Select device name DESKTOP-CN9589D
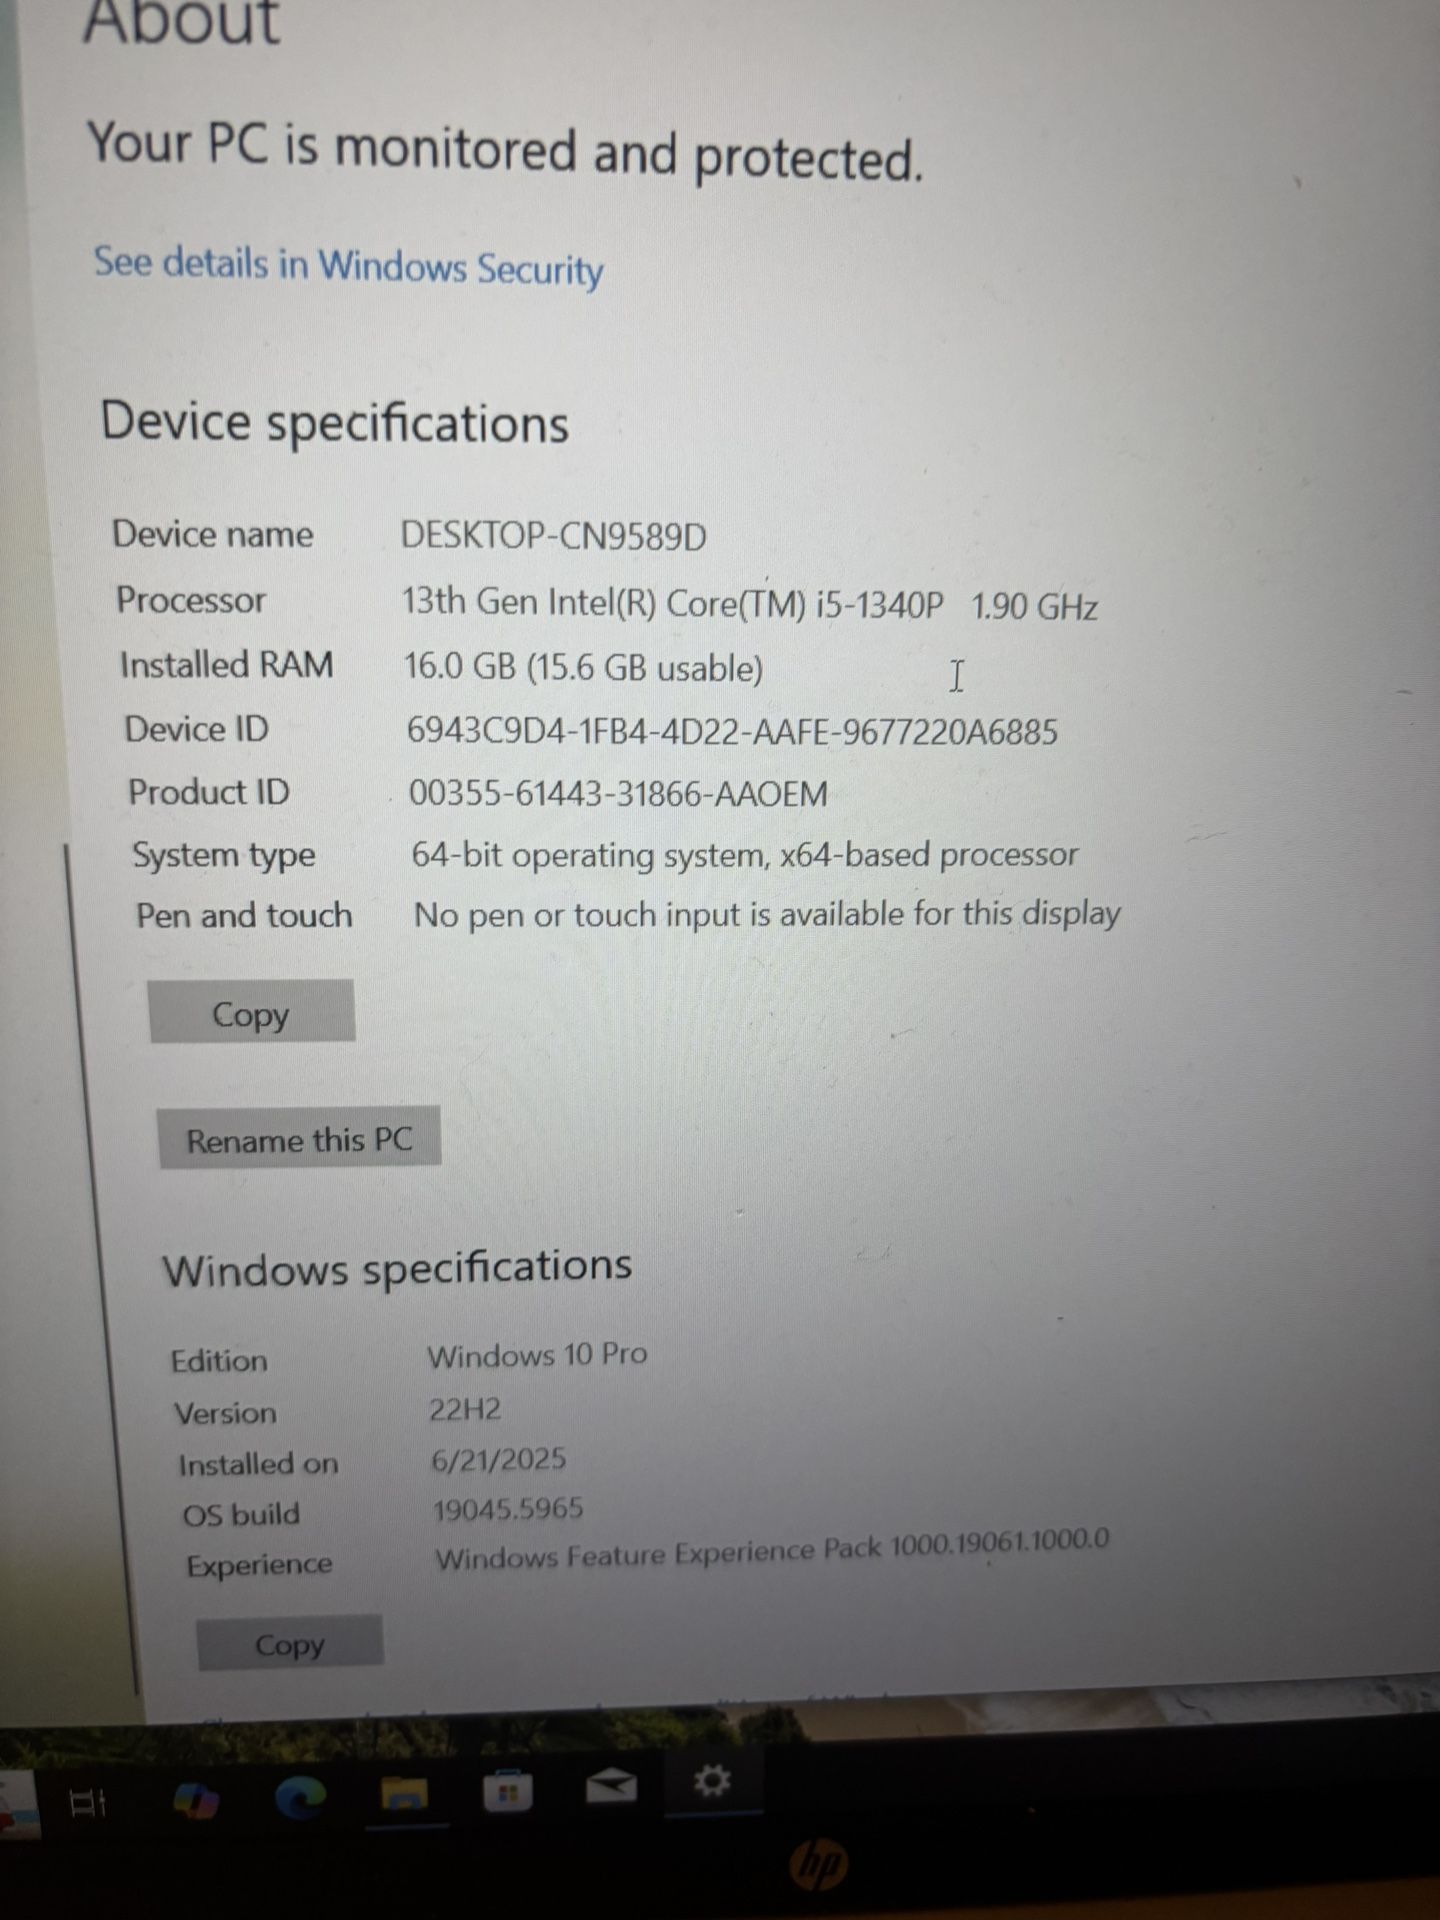The height and width of the screenshot is (1920, 1440). (x=554, y=537)
